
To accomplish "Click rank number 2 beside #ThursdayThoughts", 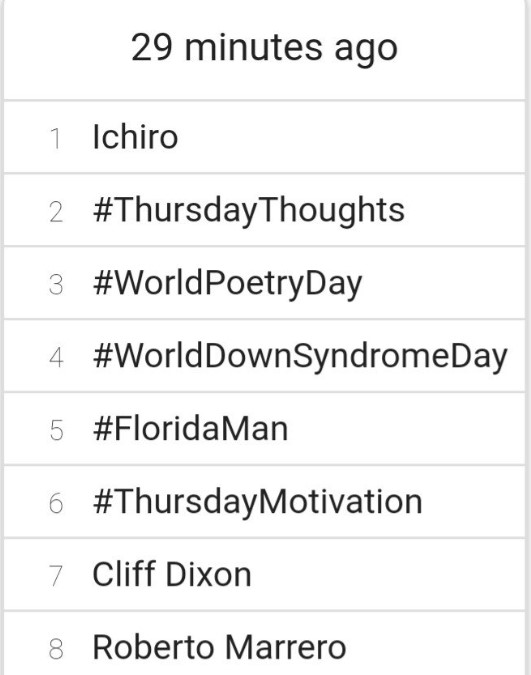I will pyautogui.click(x=56, y=212).
